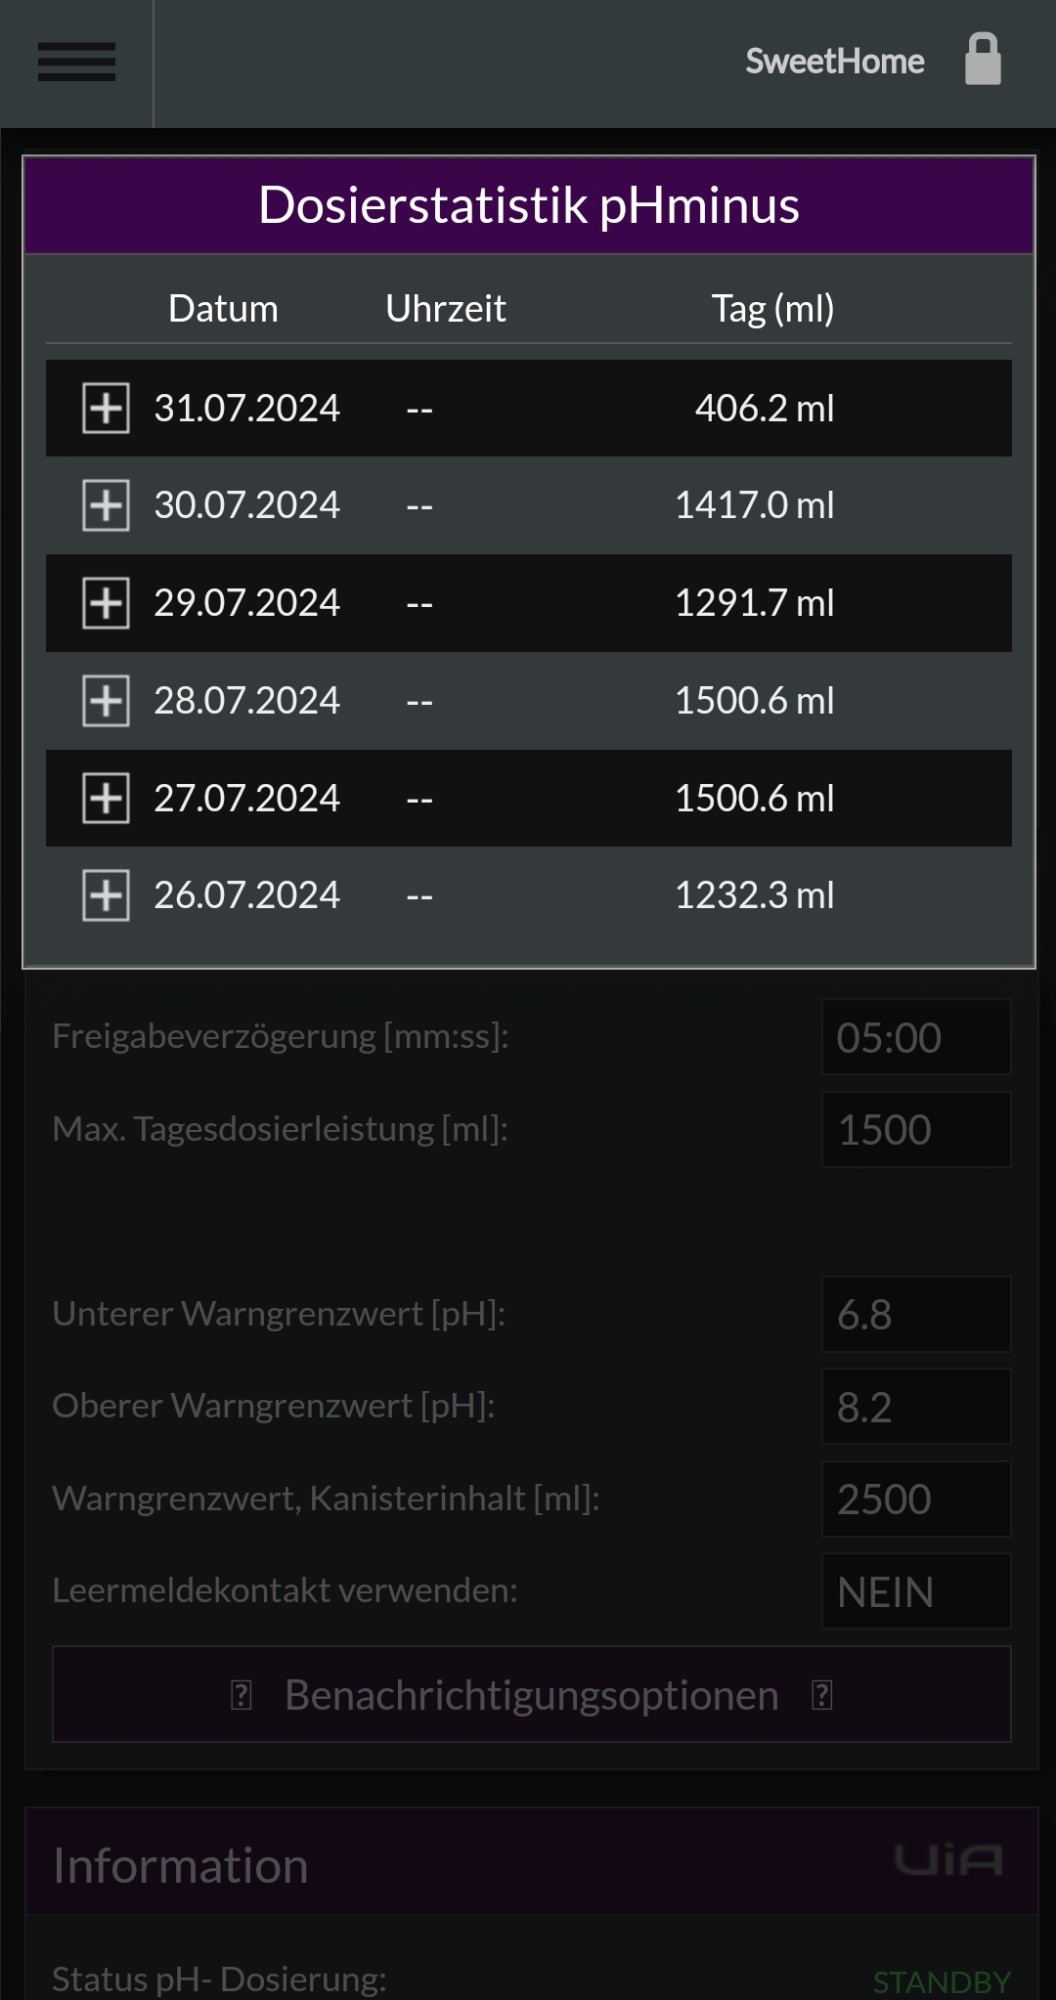Screen dimensions: 1056x2000
Task: Open the Benachrichtigungsoptionen button
Action: pos(531,1695)
